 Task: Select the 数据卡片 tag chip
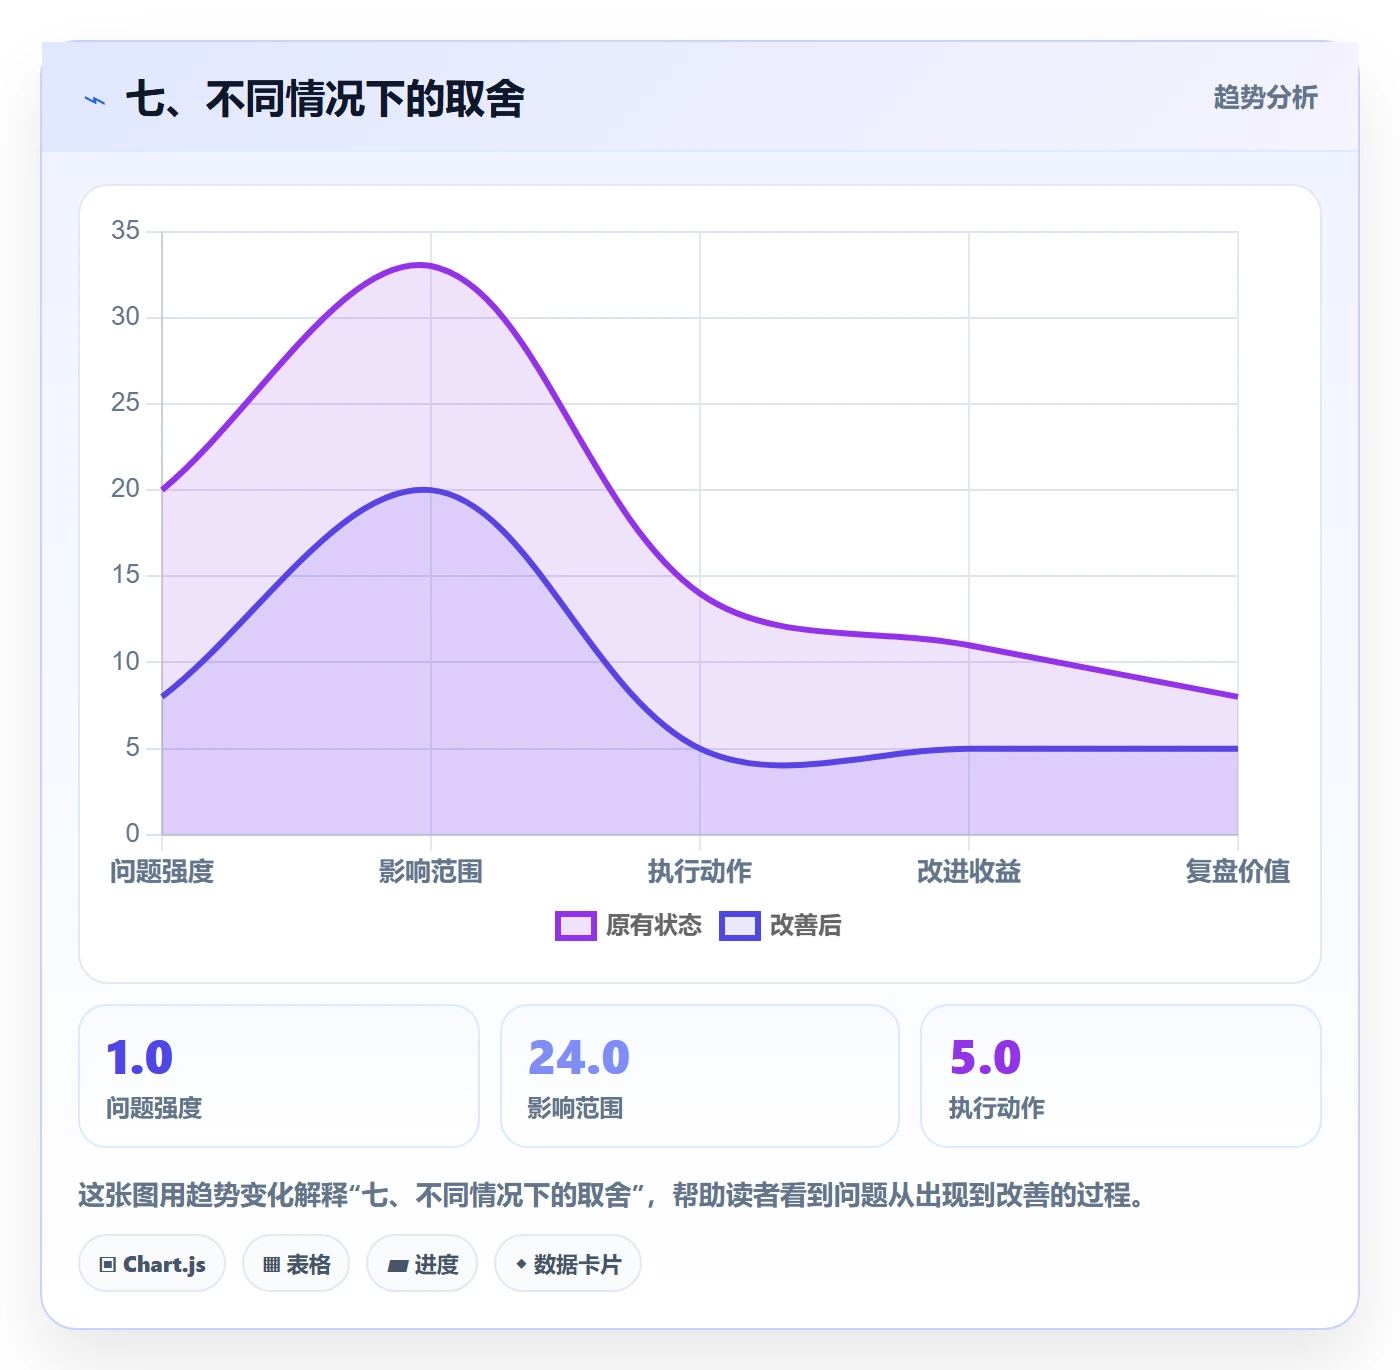(568, 1264)
